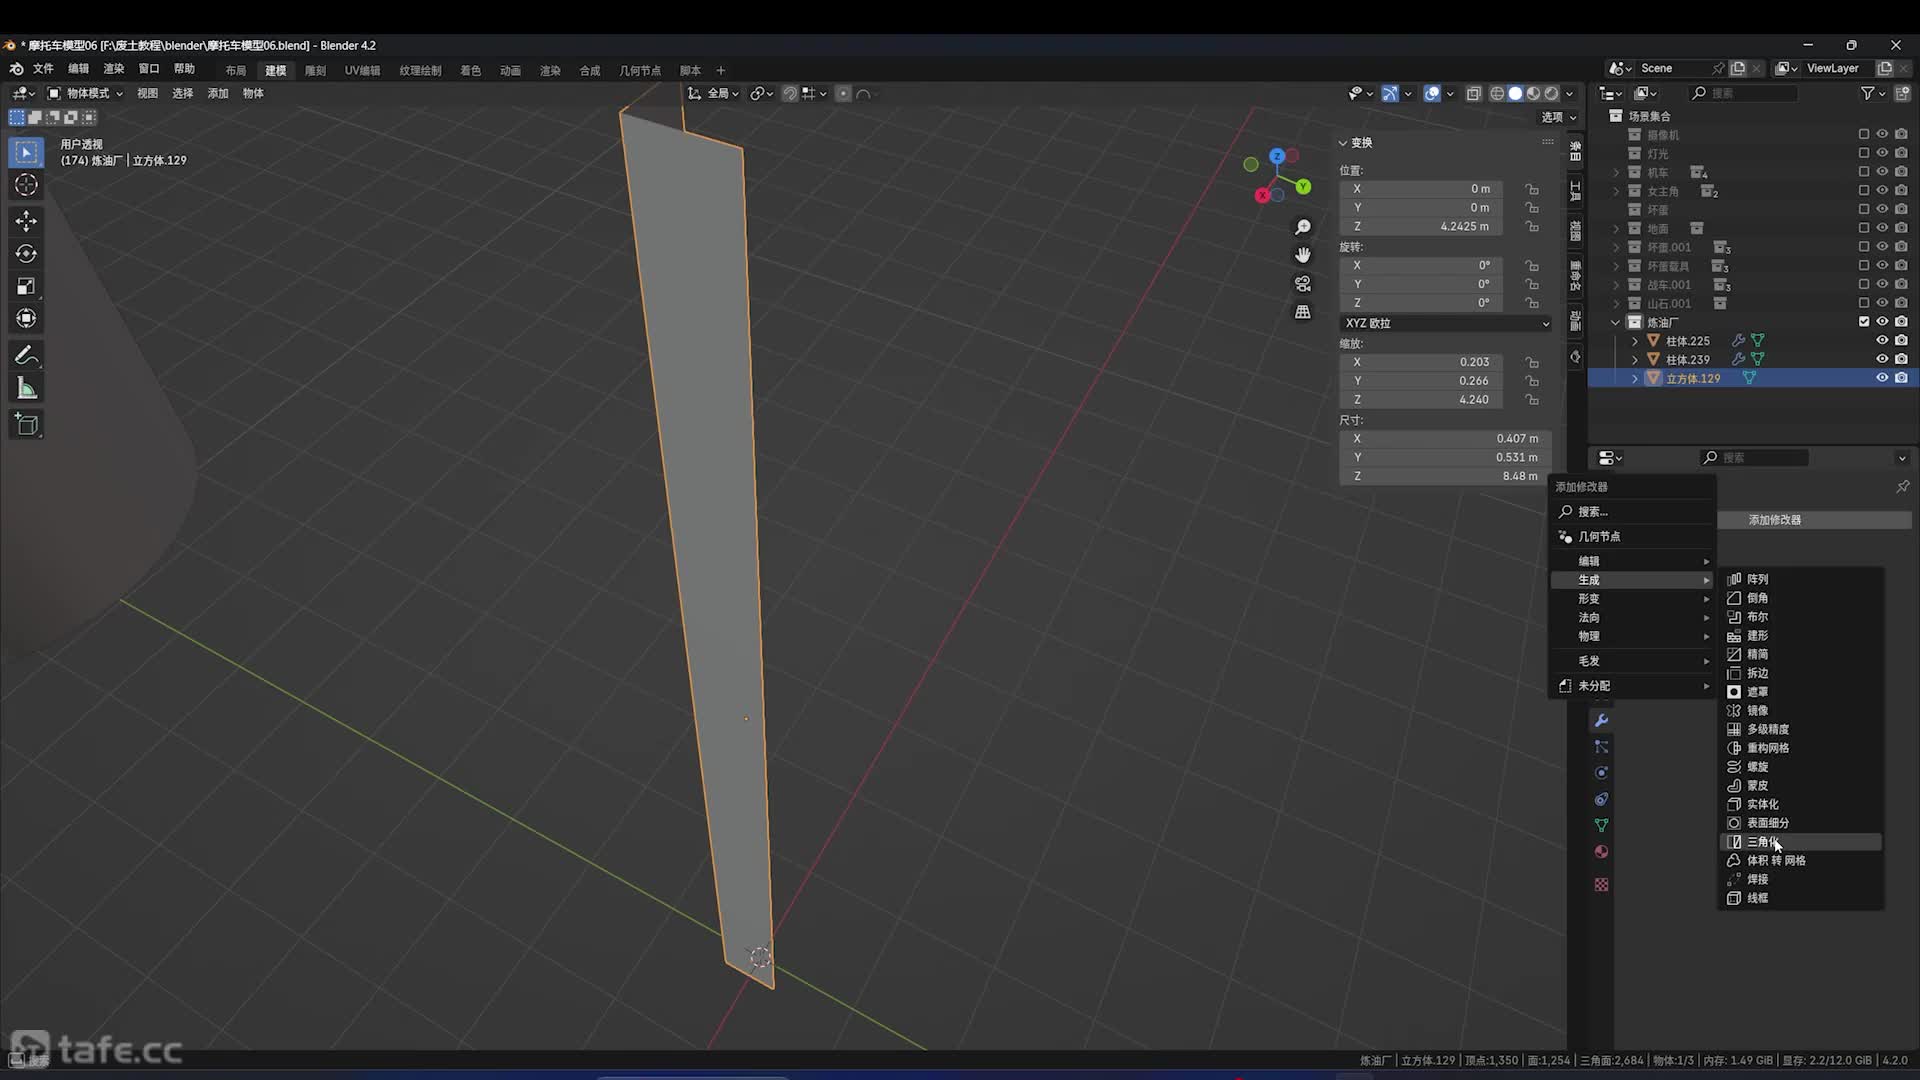Click the pan hand icon in viewport

[1302, 255]
